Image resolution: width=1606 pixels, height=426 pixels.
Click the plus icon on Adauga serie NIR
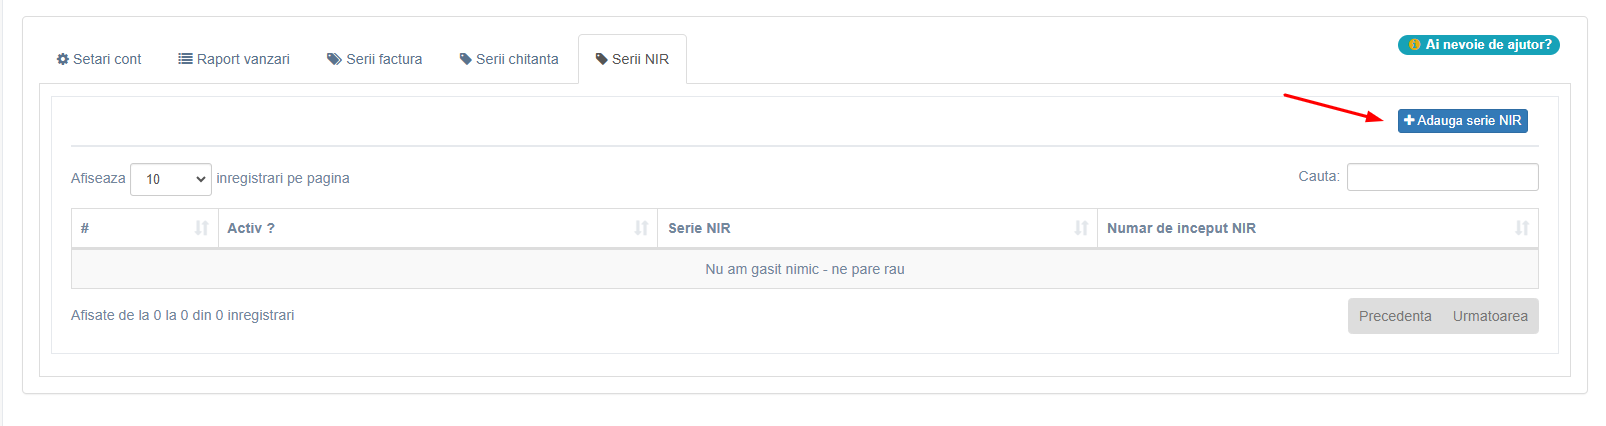pos(1409,120)
